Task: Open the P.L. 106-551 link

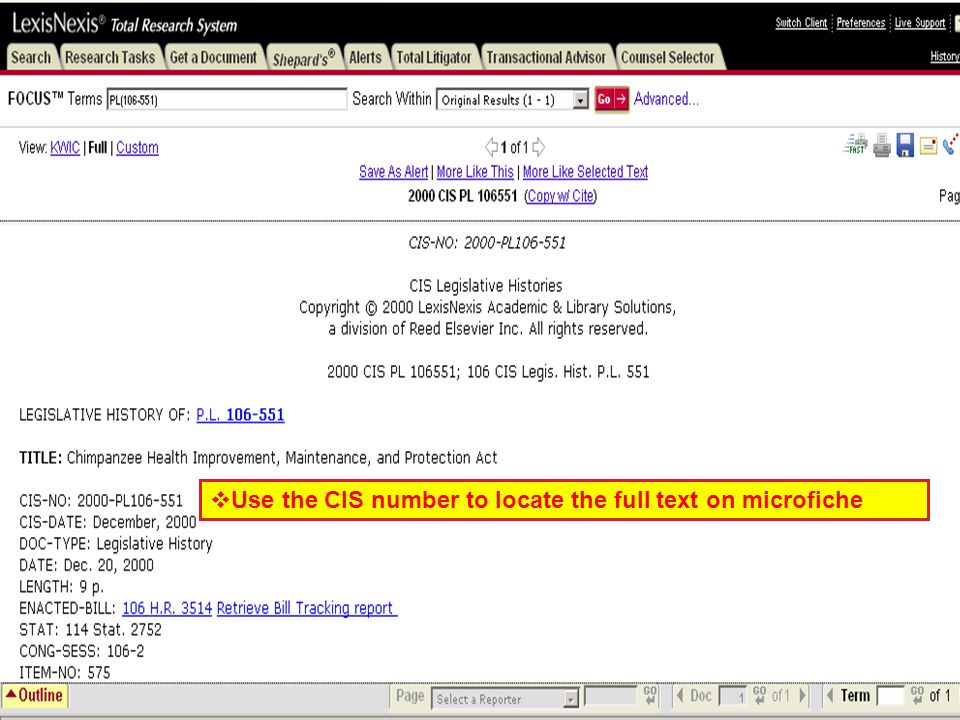Action: pyautogui.click(x=240, y=415)
